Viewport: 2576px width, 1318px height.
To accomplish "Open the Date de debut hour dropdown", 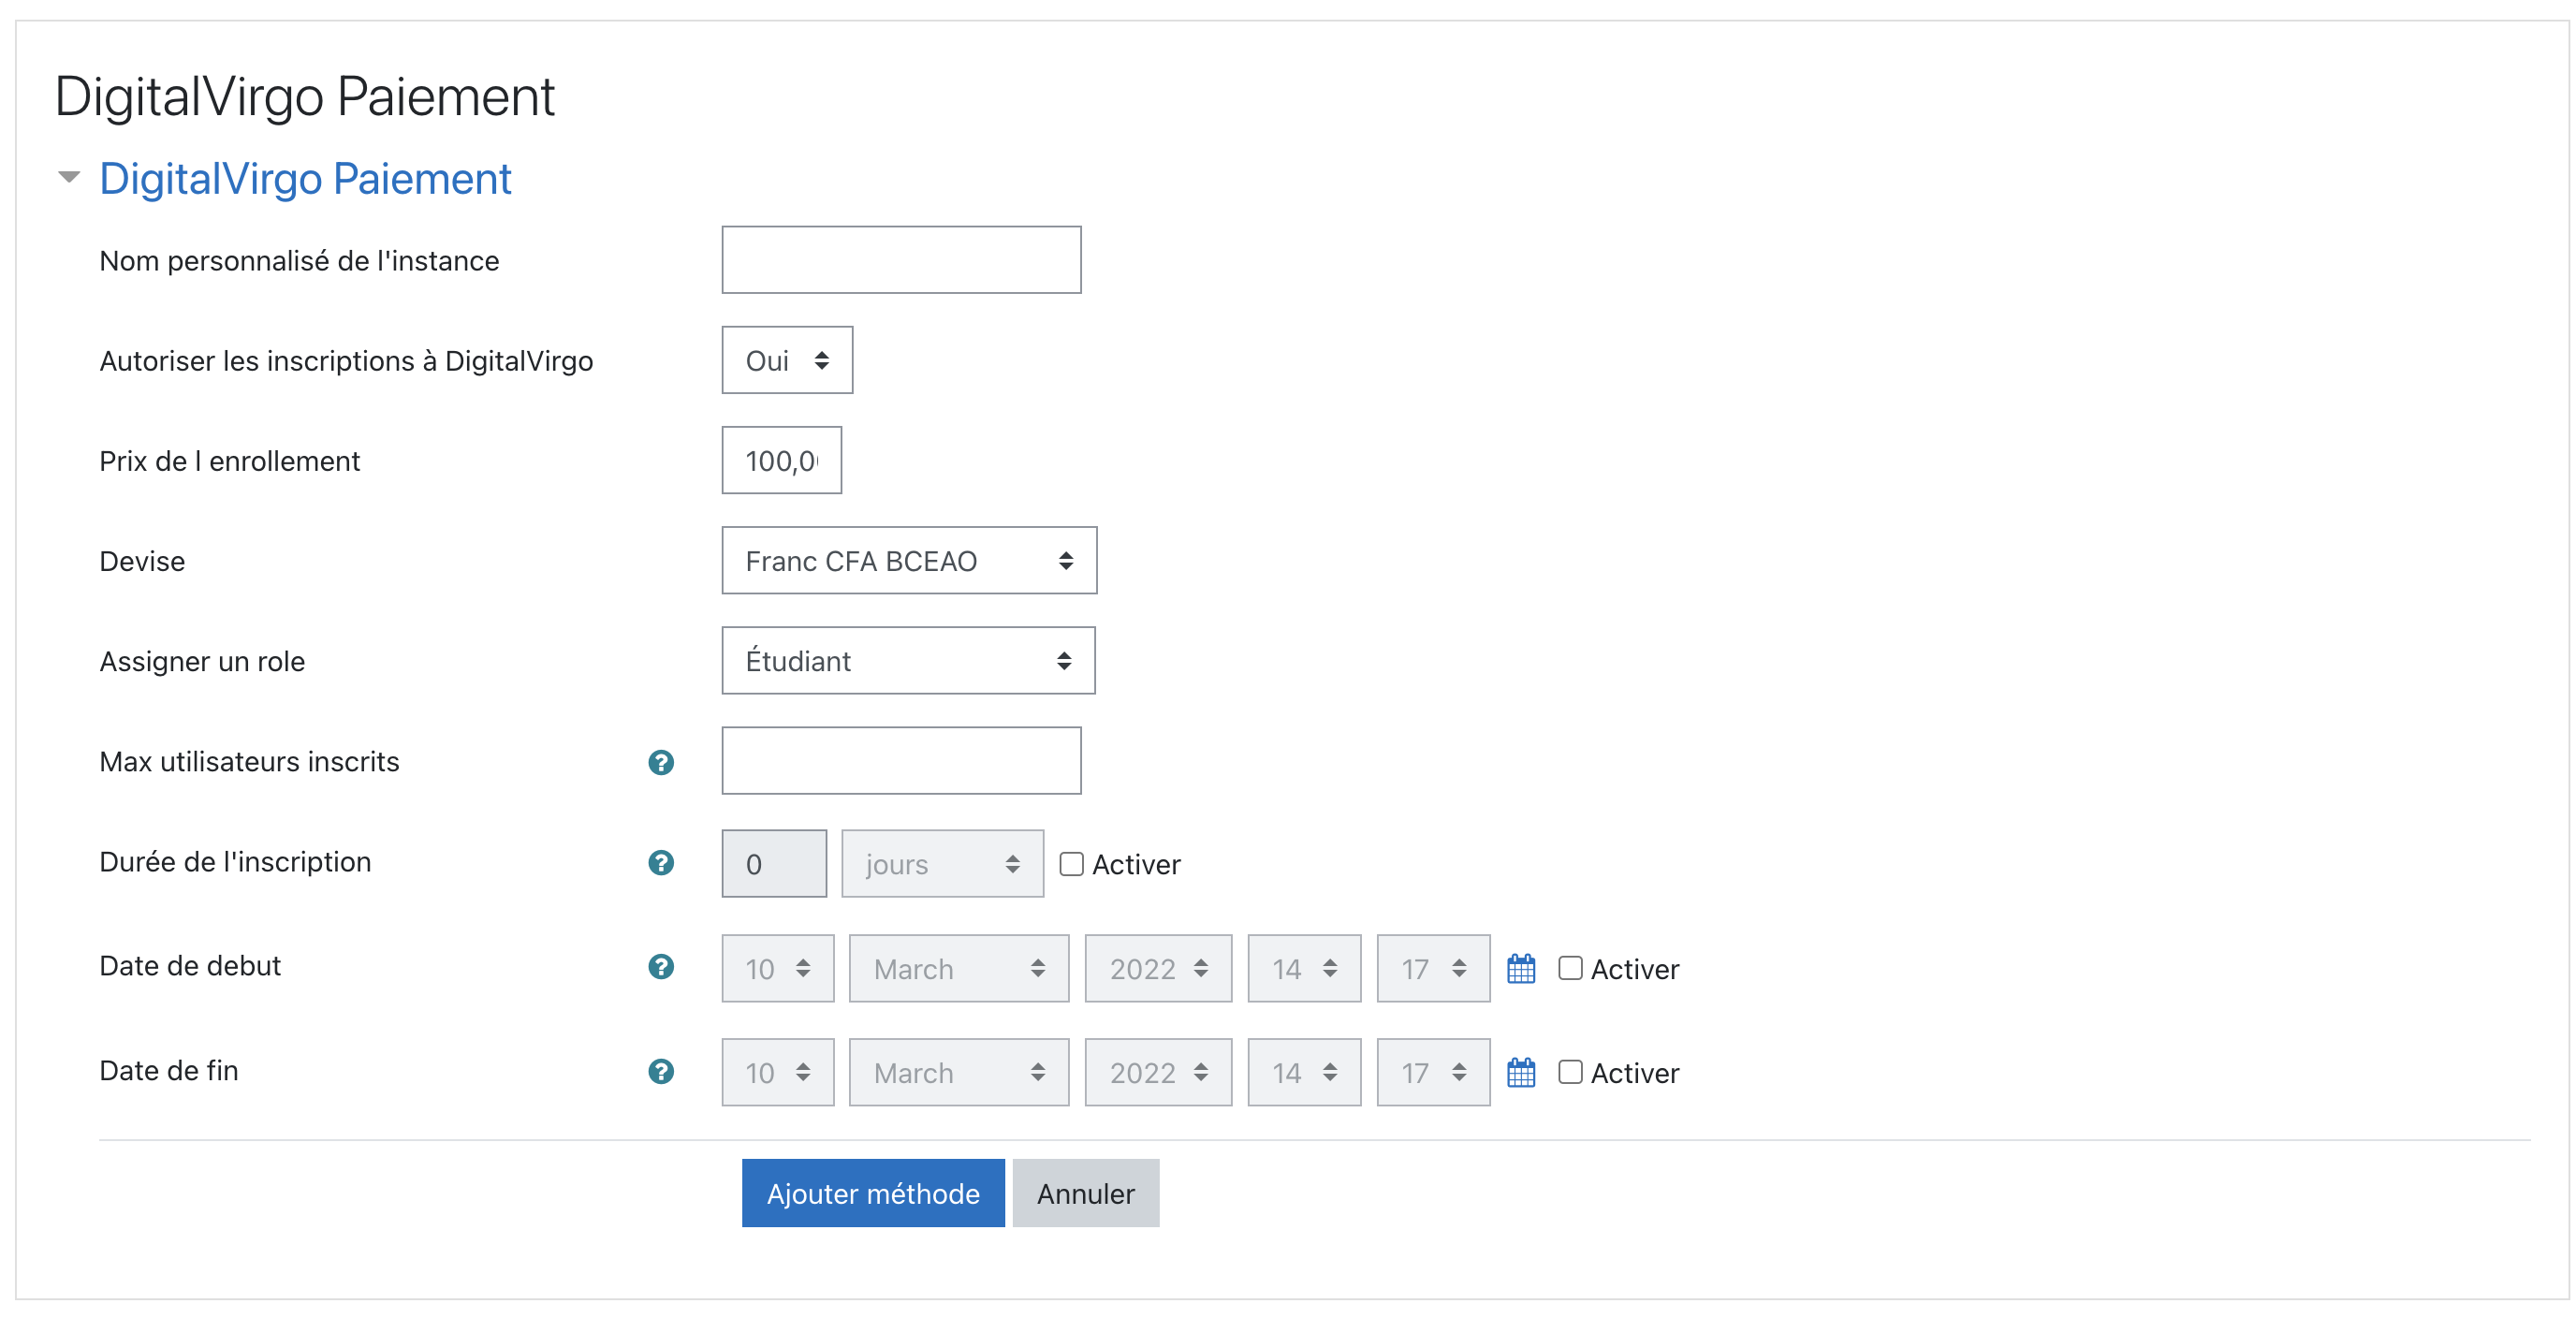I will coord(1304,968).
